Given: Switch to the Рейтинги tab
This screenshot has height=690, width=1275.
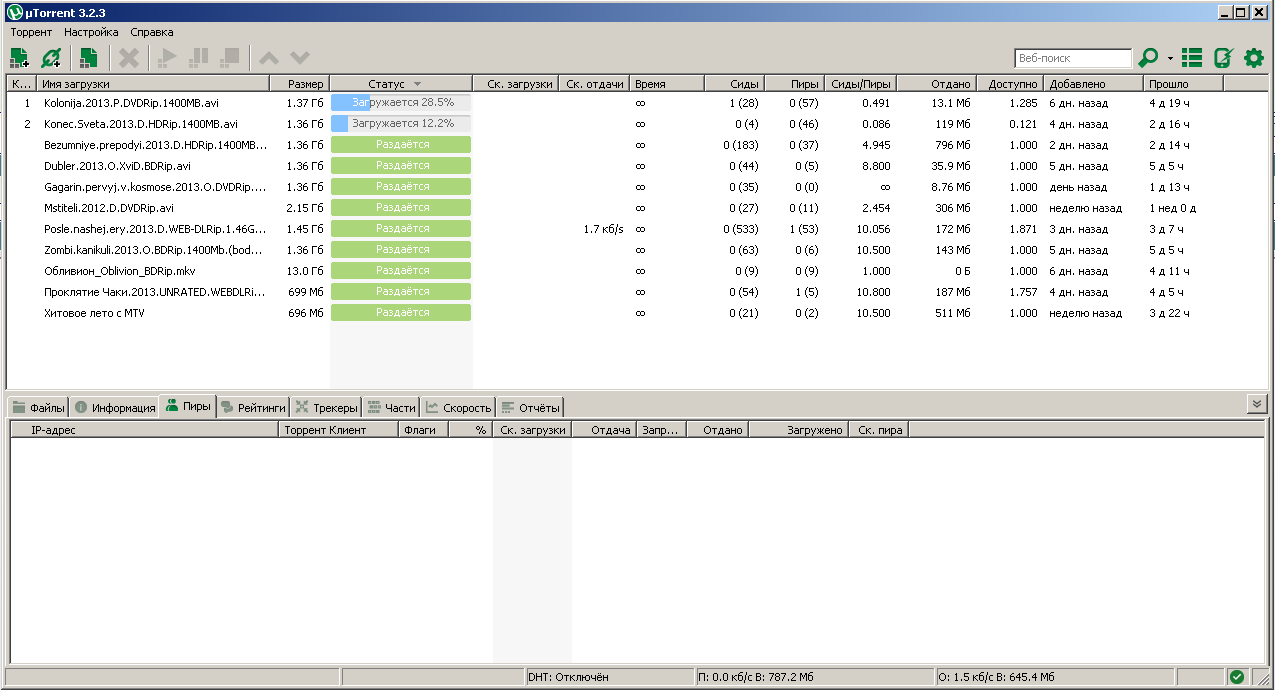Looking at the screenshot, I should coord(254,407).
